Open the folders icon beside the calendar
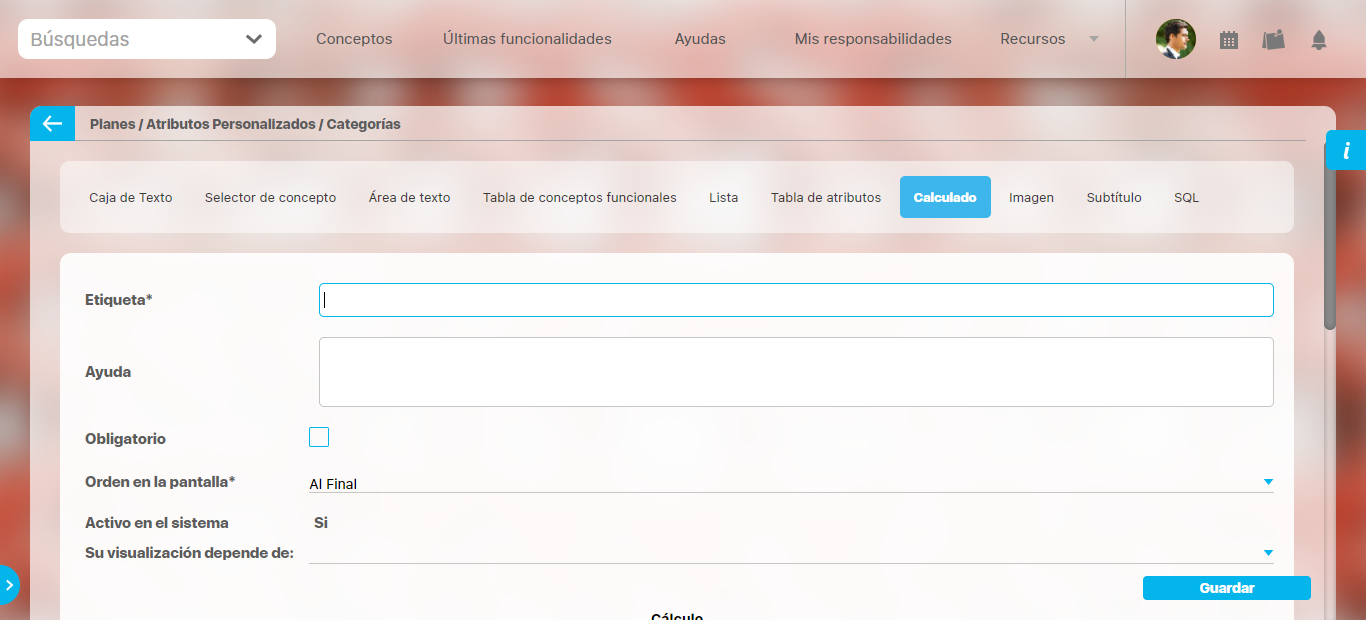Image resolution: width=1366 pixels, height=620 pixels. click(1273, 40)
